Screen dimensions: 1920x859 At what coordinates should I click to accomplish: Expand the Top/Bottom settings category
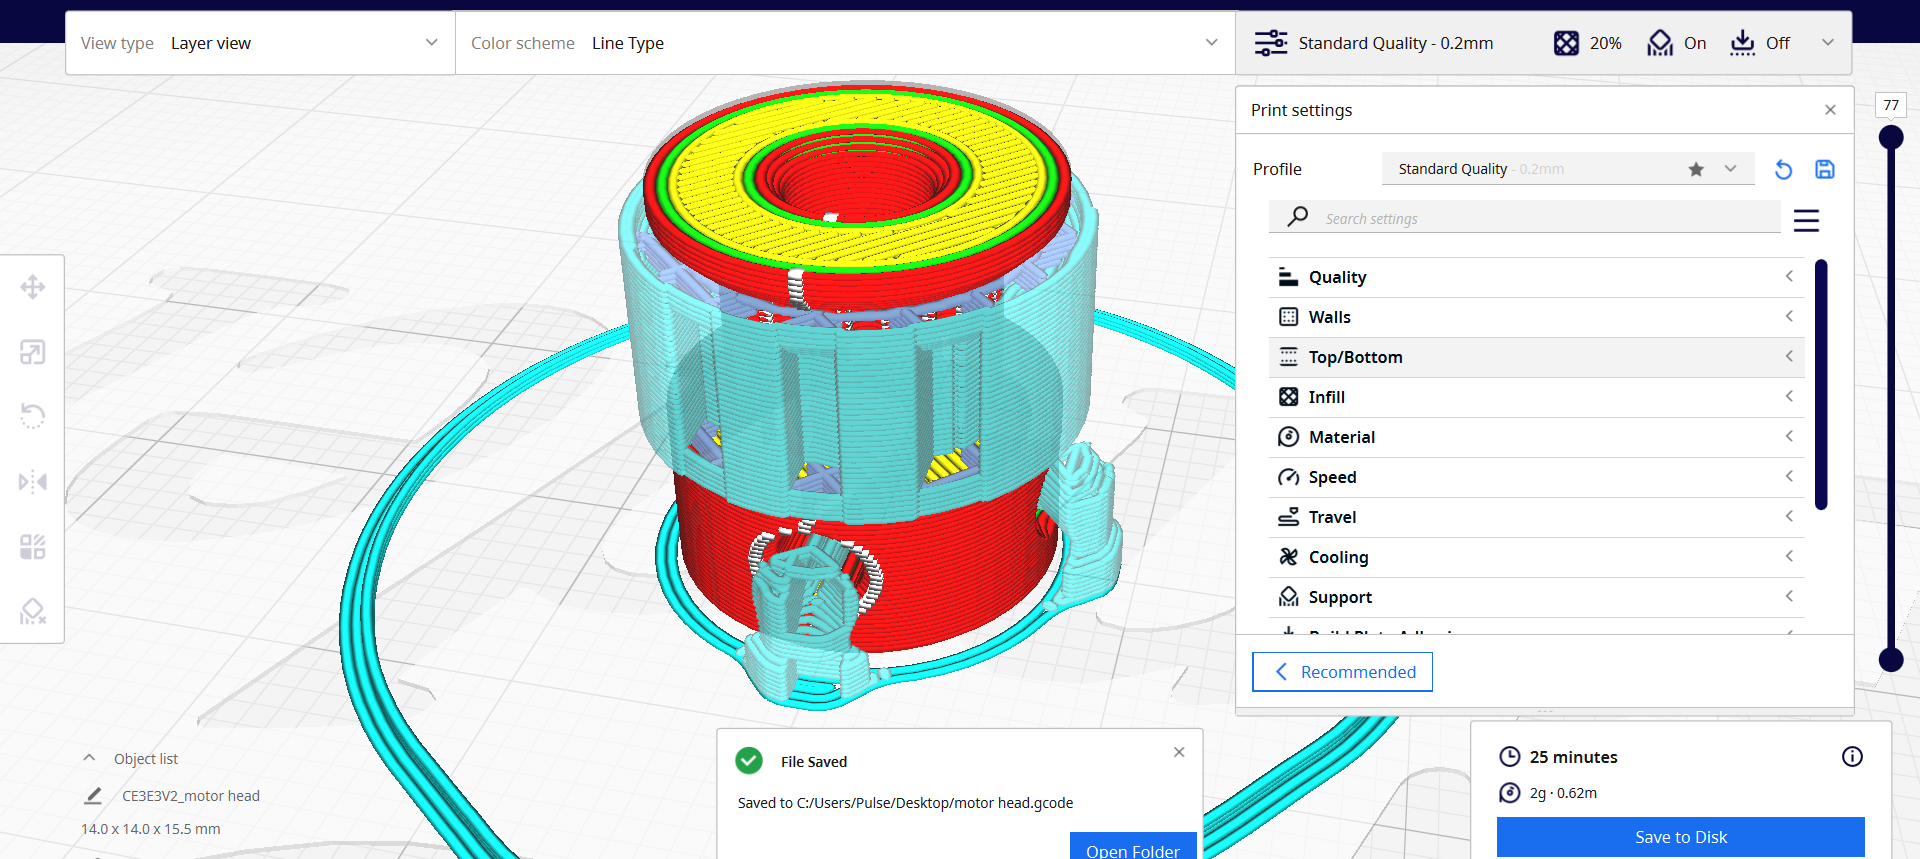pos(1536,357)
